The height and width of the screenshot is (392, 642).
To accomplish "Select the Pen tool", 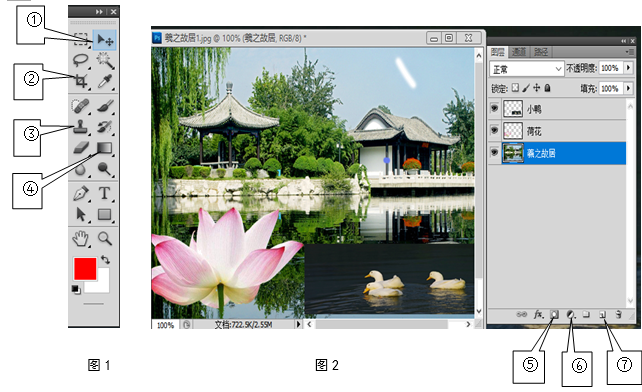I will [x=81, y=193].
